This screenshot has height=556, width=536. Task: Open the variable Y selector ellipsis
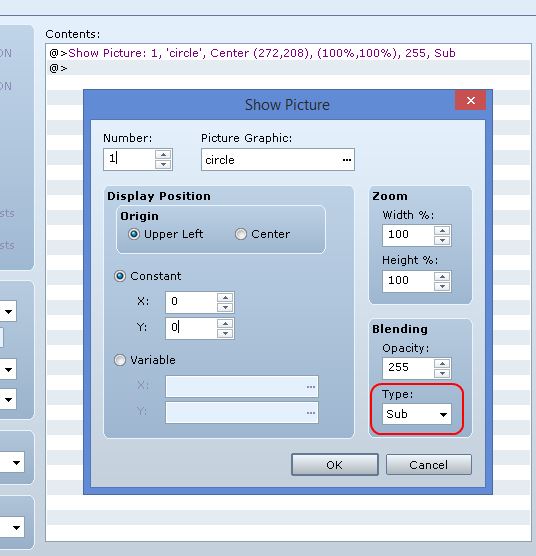click(311, 413)
